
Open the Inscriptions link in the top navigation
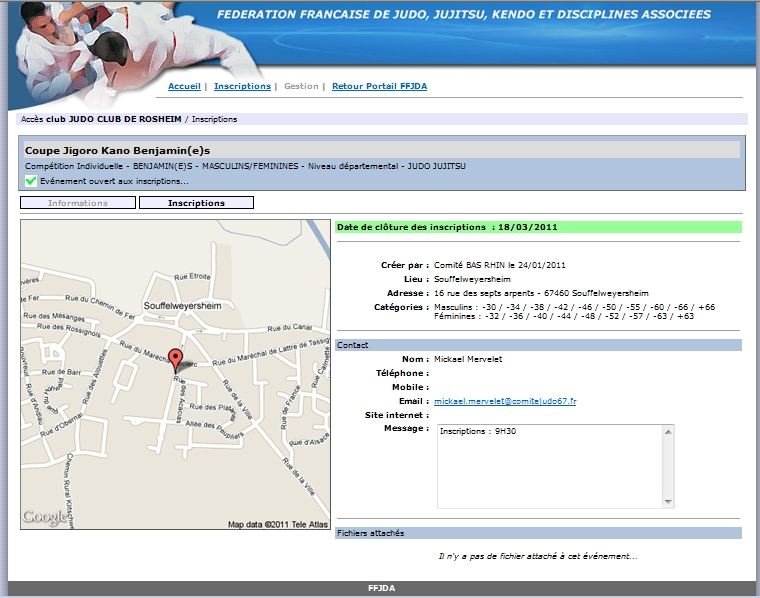click(x=242, y=87)
